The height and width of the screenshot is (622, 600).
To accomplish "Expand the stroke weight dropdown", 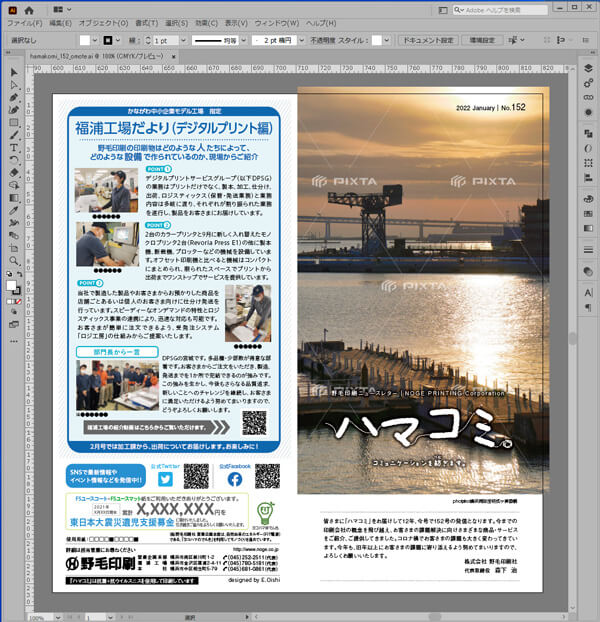I will (x=183, y=40).
